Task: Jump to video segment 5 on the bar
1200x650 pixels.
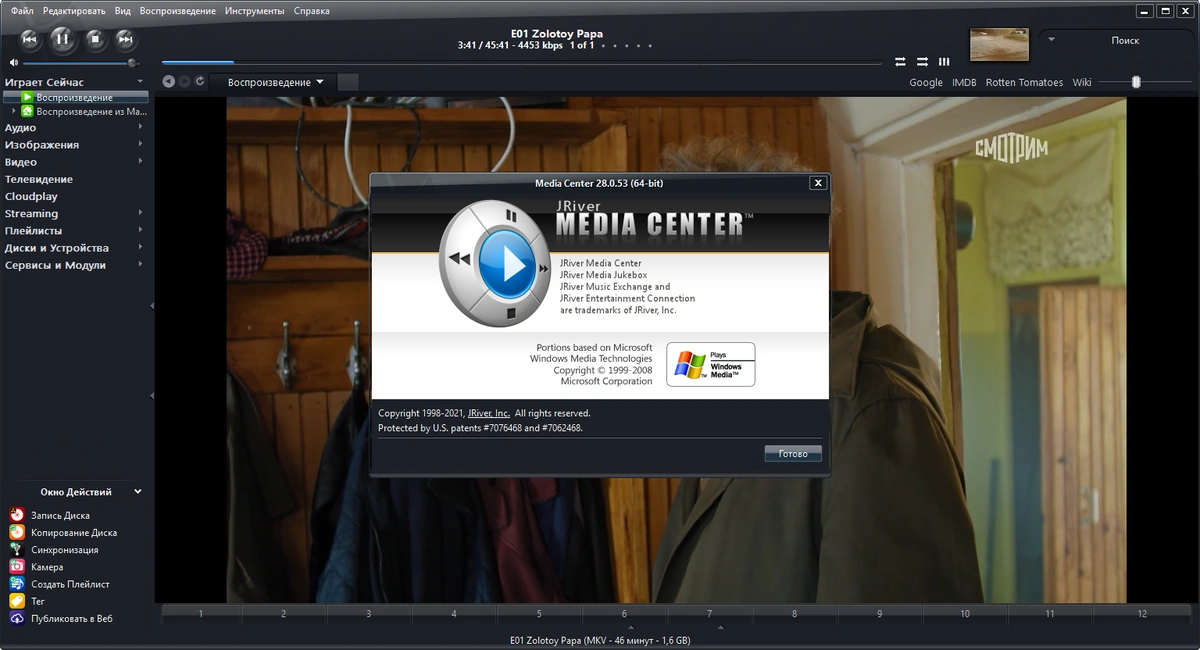Action: click(539, 613)
